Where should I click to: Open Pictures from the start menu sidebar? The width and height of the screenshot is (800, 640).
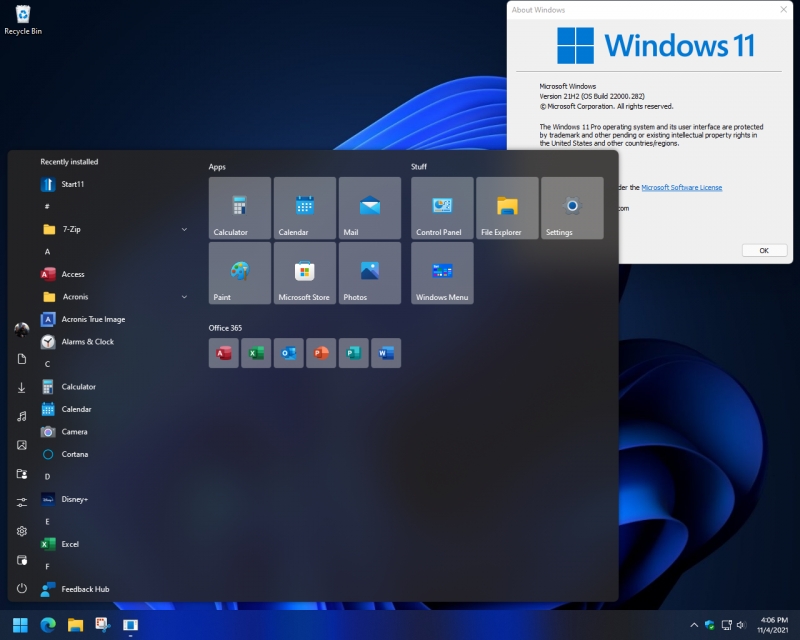[21, 445]
